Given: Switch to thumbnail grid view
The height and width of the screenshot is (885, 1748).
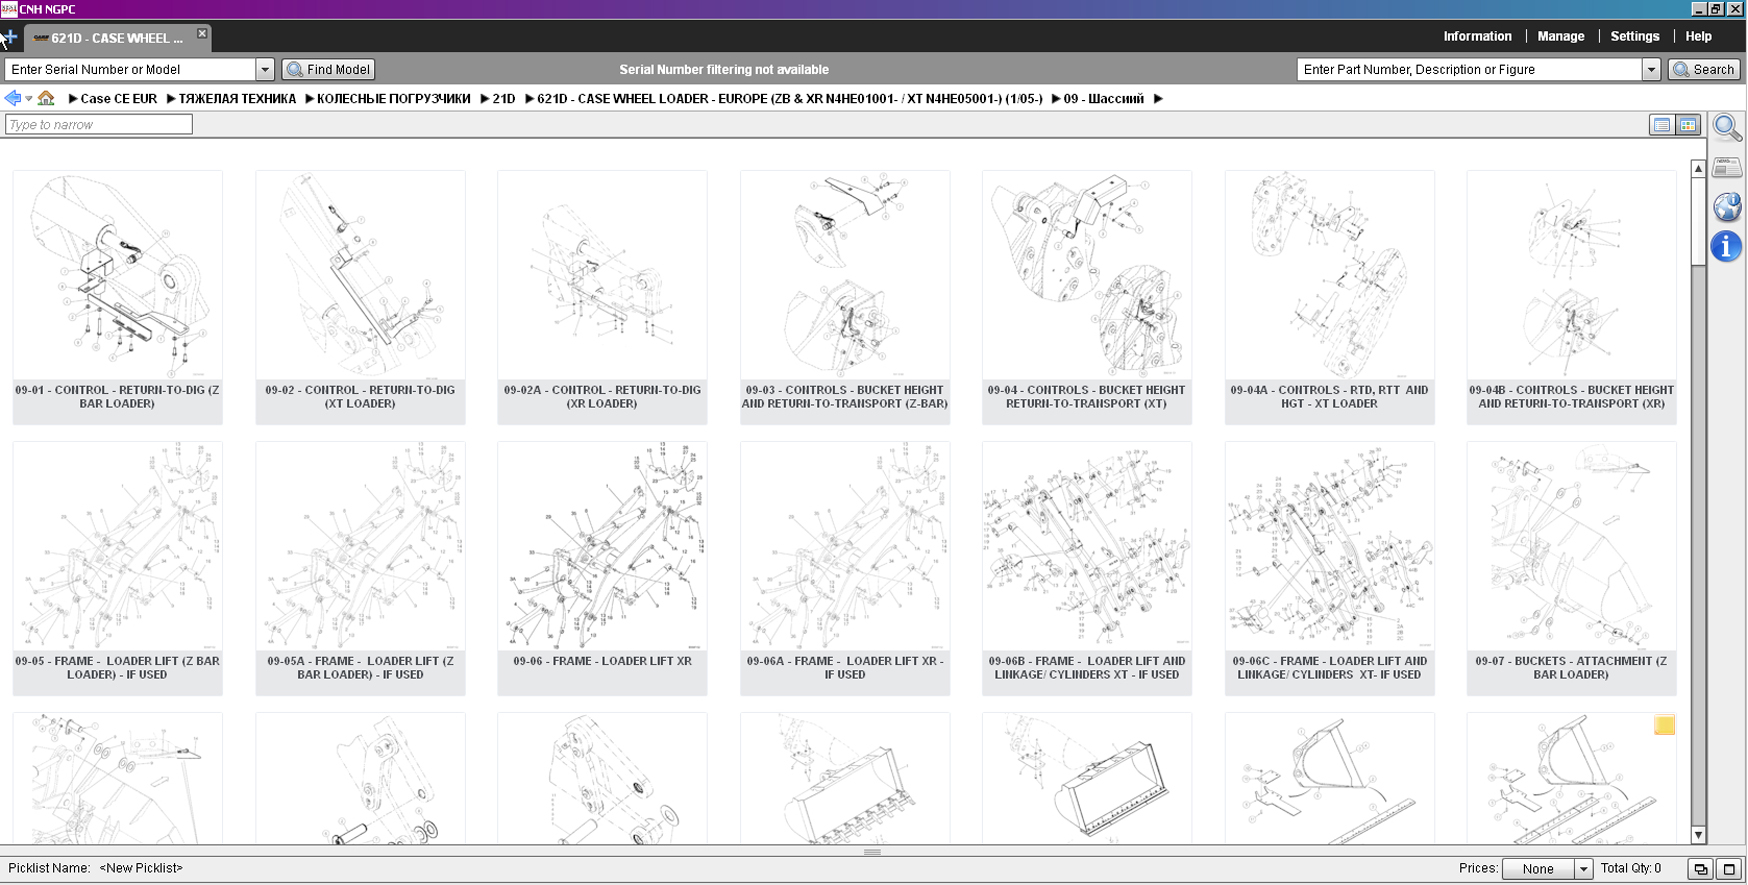Looking at the screenshot, I should click(1688, 125).
